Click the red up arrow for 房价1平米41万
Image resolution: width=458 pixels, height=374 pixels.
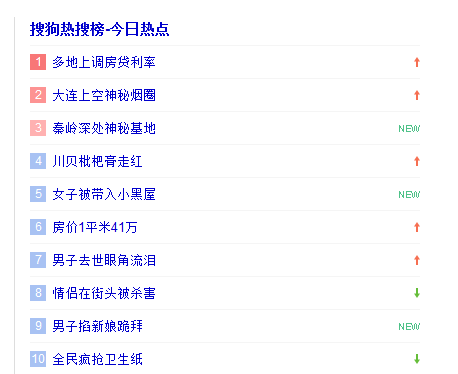coord(417,227)
